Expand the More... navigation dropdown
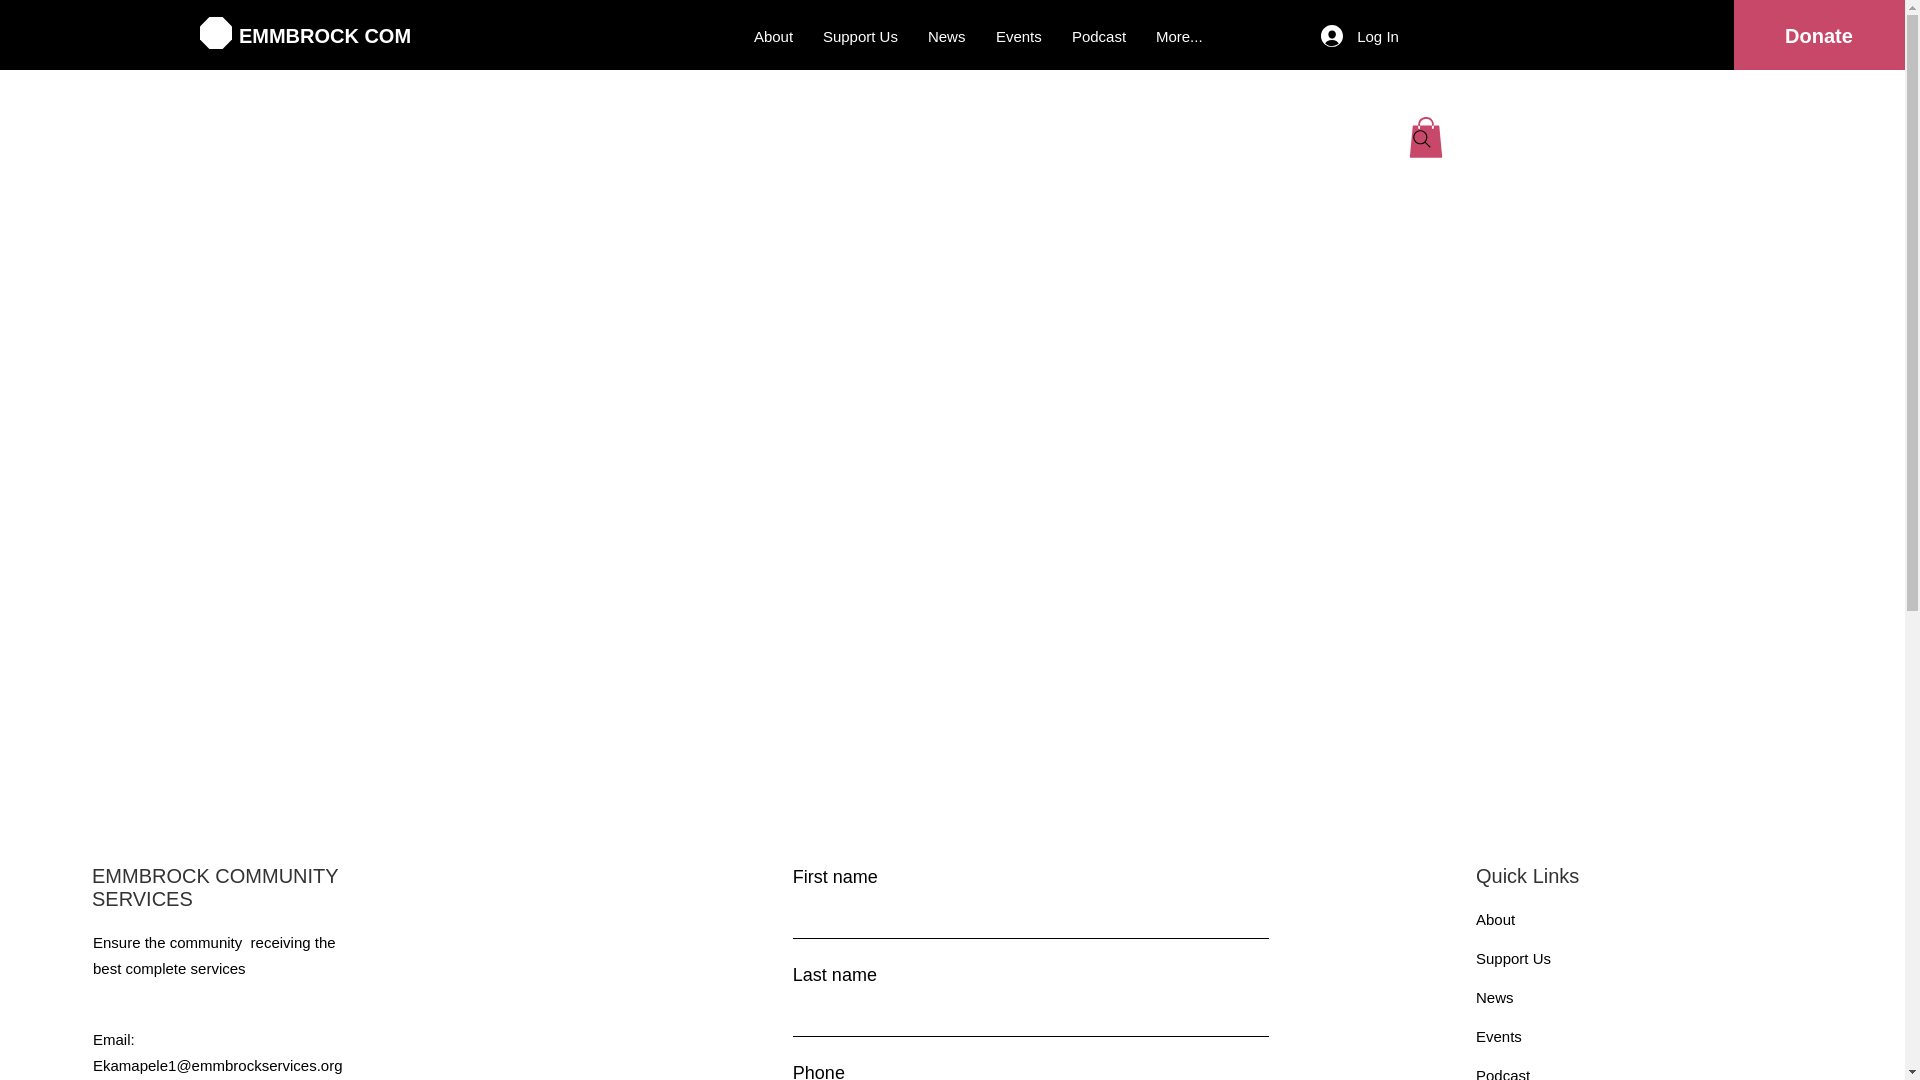Screen dimensions: 1920x1080 pyautogui.click(x=1179, y=37)
